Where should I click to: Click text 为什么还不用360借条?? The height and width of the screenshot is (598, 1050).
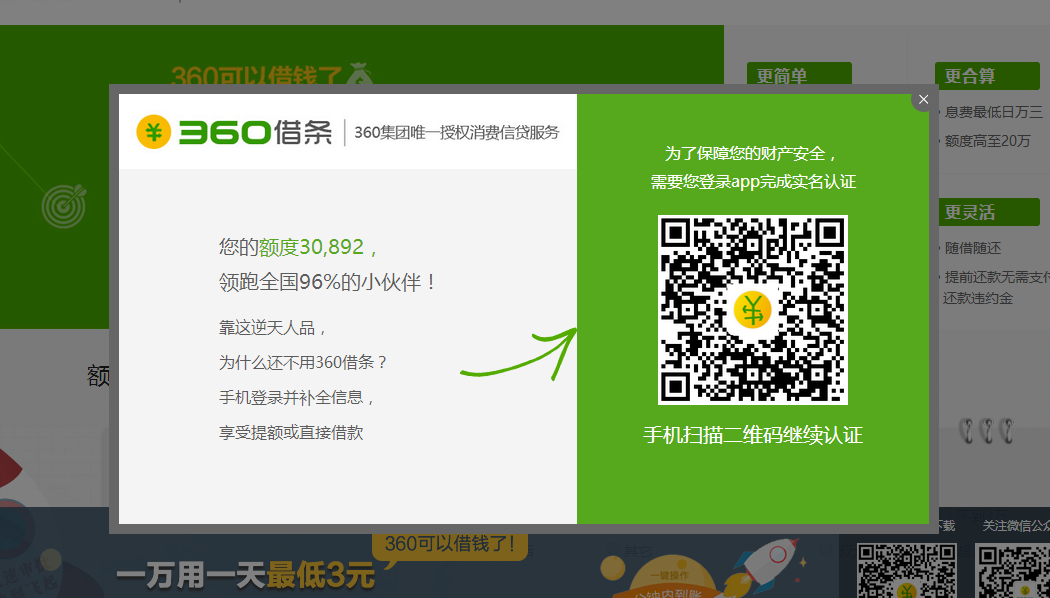click(x=303, y=363)
